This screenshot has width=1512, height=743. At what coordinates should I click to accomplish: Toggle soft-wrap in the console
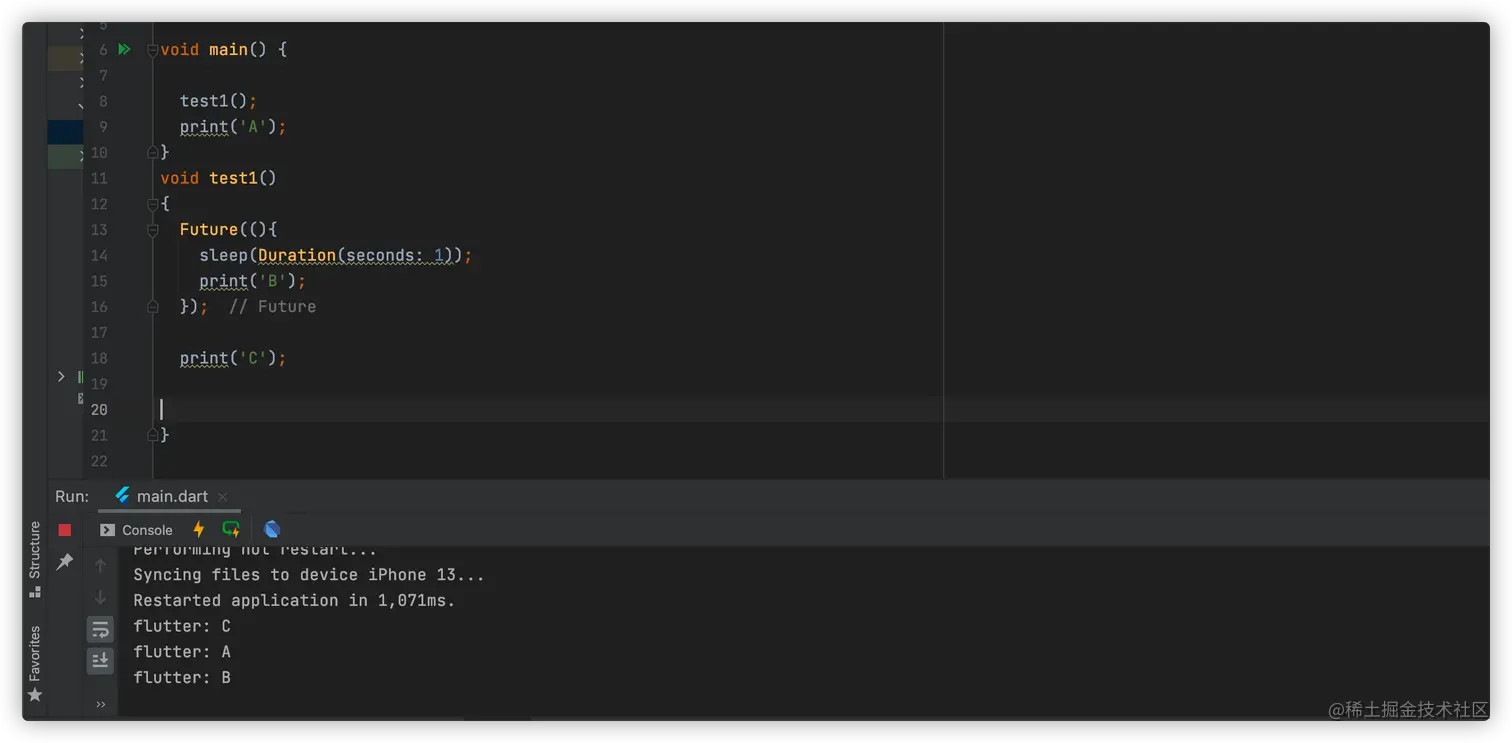100,630
